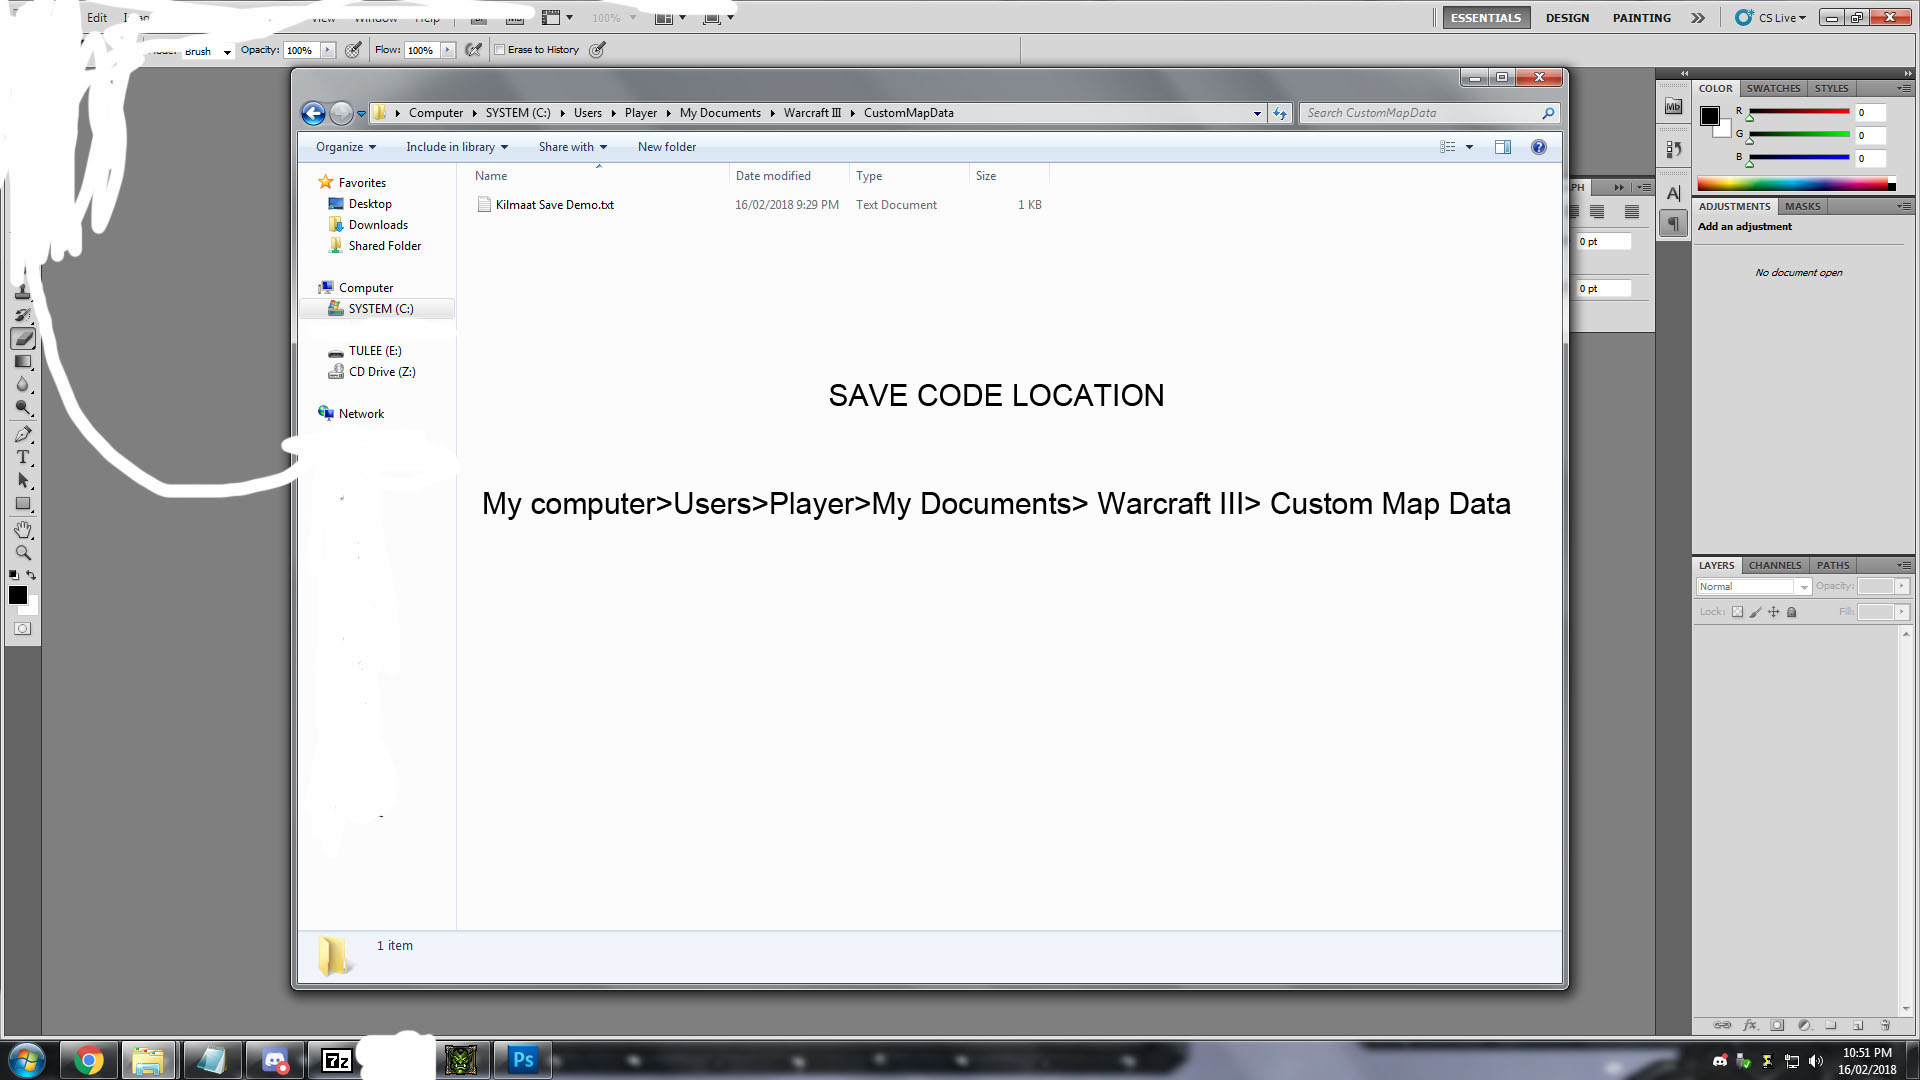Toggle lock position icon
The width and height of the screenshot is (1920, 1080).
click(x=1773, y=612)
